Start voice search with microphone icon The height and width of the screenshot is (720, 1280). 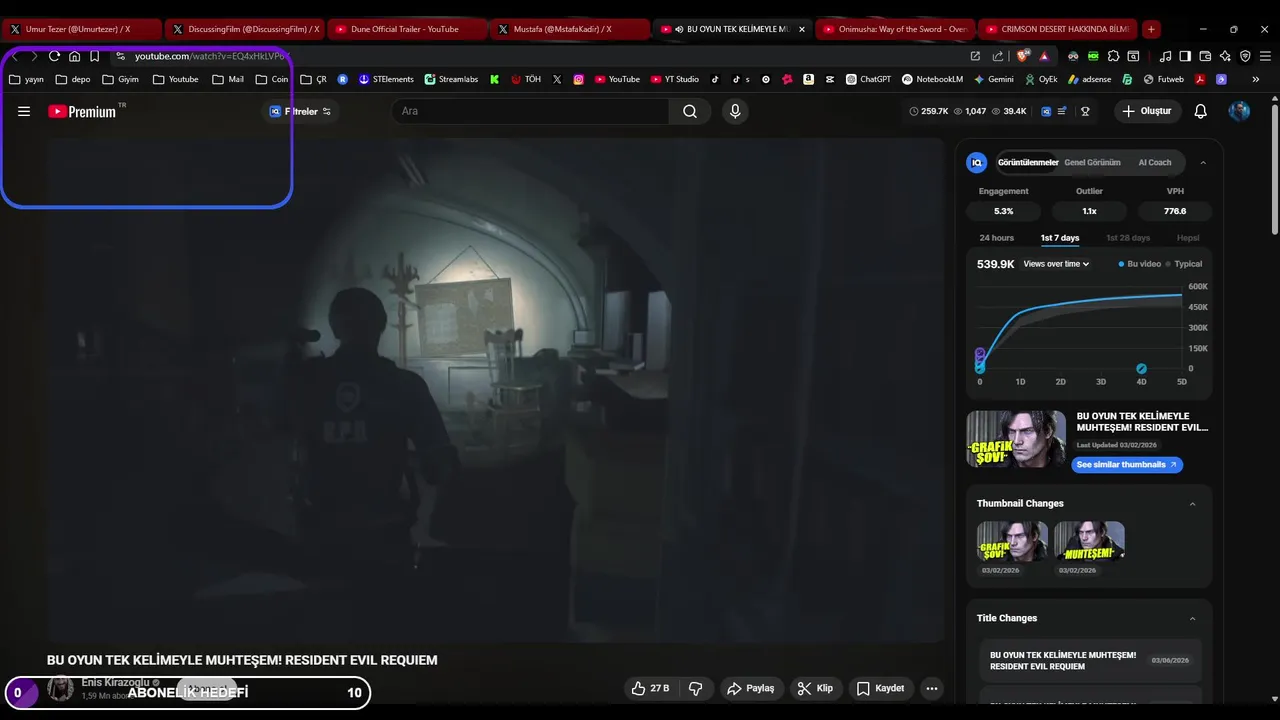tap(735, 111)
